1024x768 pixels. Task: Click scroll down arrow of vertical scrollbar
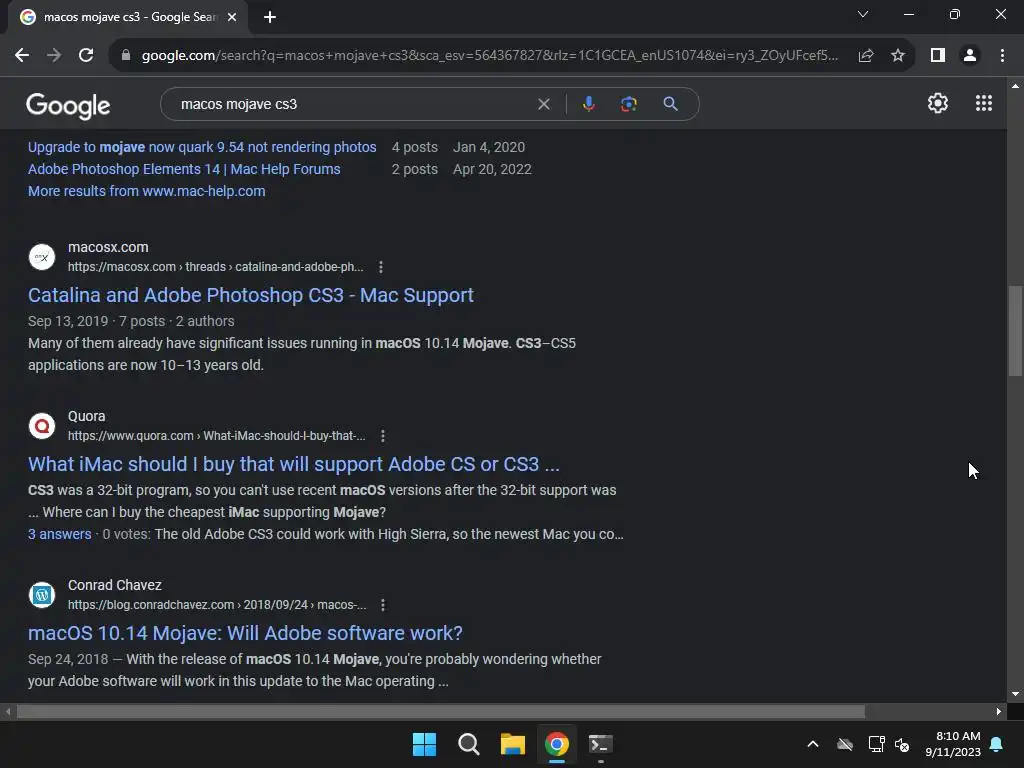[1015, 694]
